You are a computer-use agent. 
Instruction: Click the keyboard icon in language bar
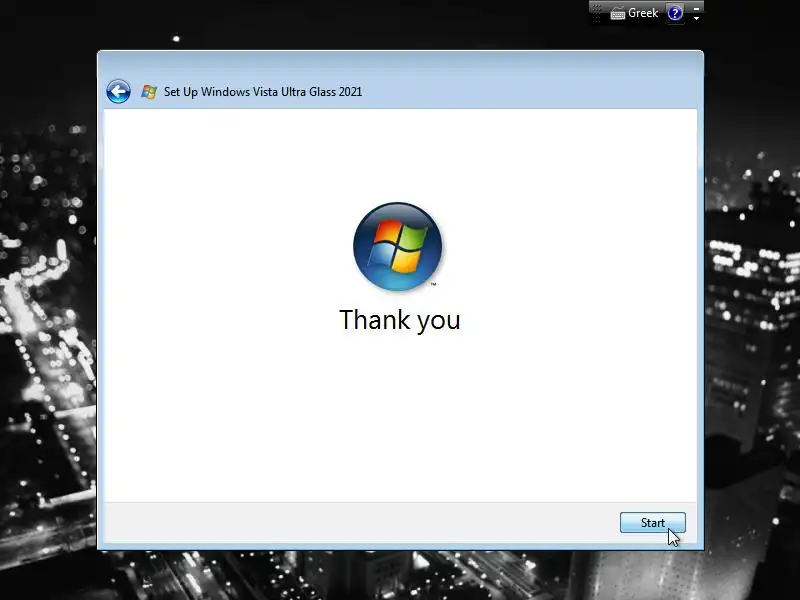click(x=618, y=14)
